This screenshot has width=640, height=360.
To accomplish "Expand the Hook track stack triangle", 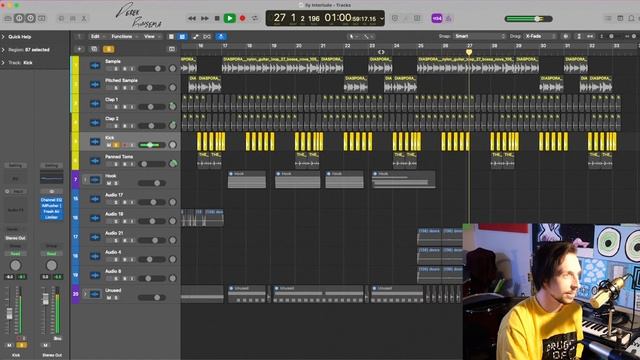I will tap(85, 180).
